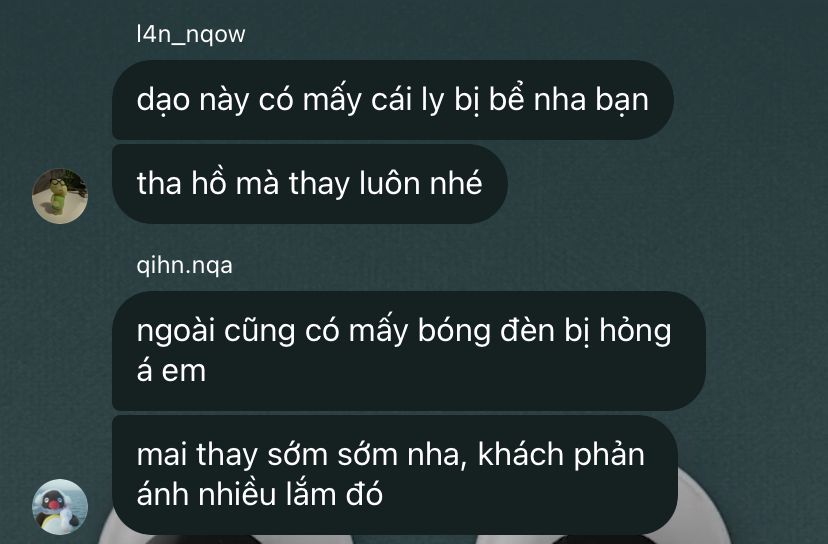This screenshot has width=828, height=544.
Task: Tap the qihn.nqa username label
Action: coord(184,265)
